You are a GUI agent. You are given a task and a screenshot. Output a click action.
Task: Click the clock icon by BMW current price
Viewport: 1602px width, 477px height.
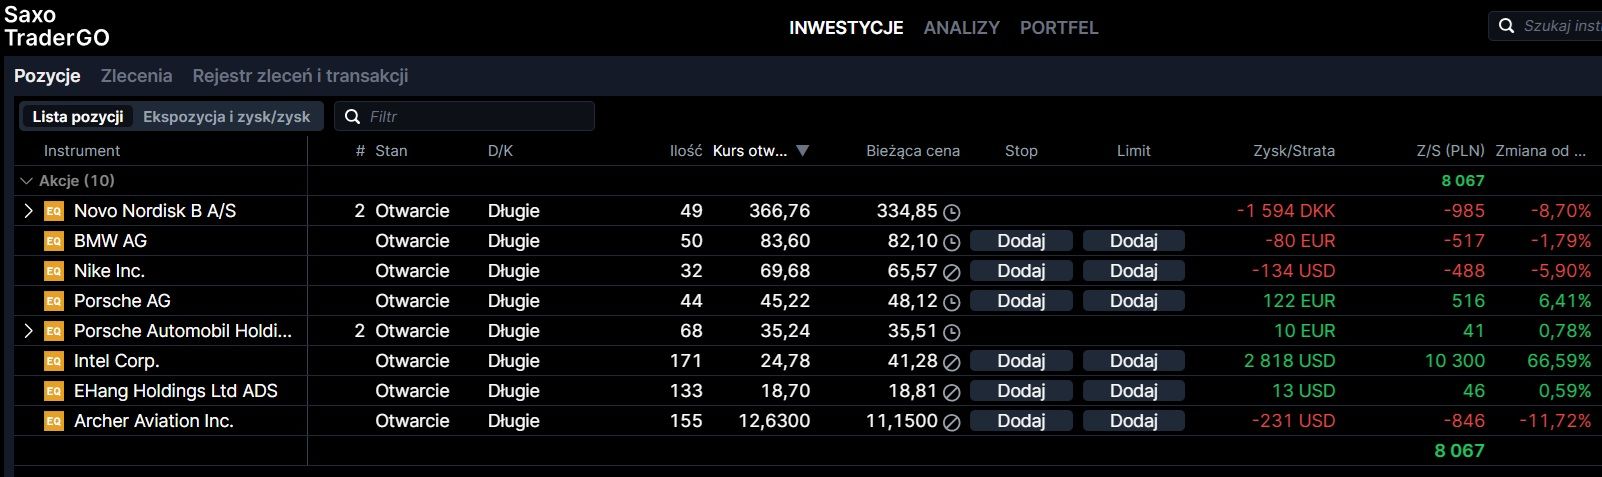(952, 242)
